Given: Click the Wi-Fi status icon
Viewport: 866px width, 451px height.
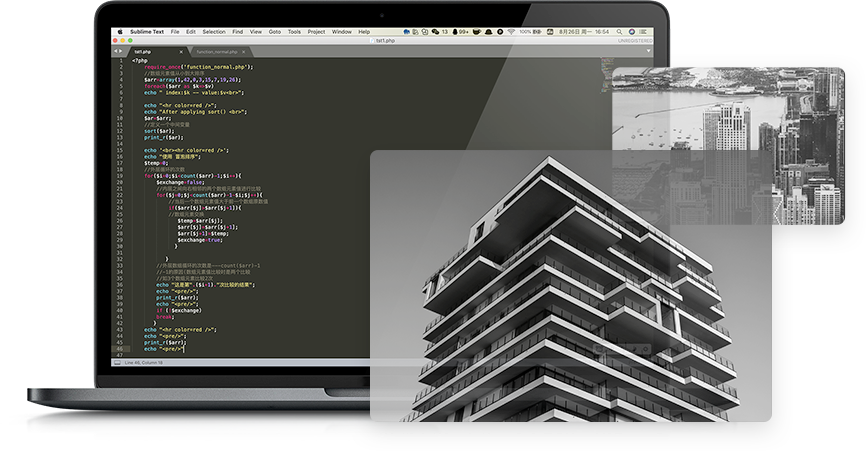Looking at the screenshot, I should point(510,32).
